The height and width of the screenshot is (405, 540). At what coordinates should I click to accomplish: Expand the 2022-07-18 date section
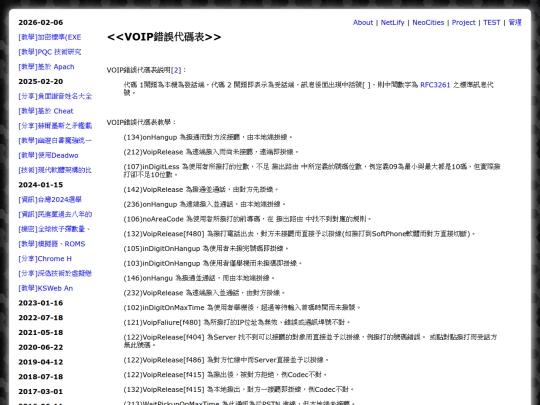click(x=41, y=318)
